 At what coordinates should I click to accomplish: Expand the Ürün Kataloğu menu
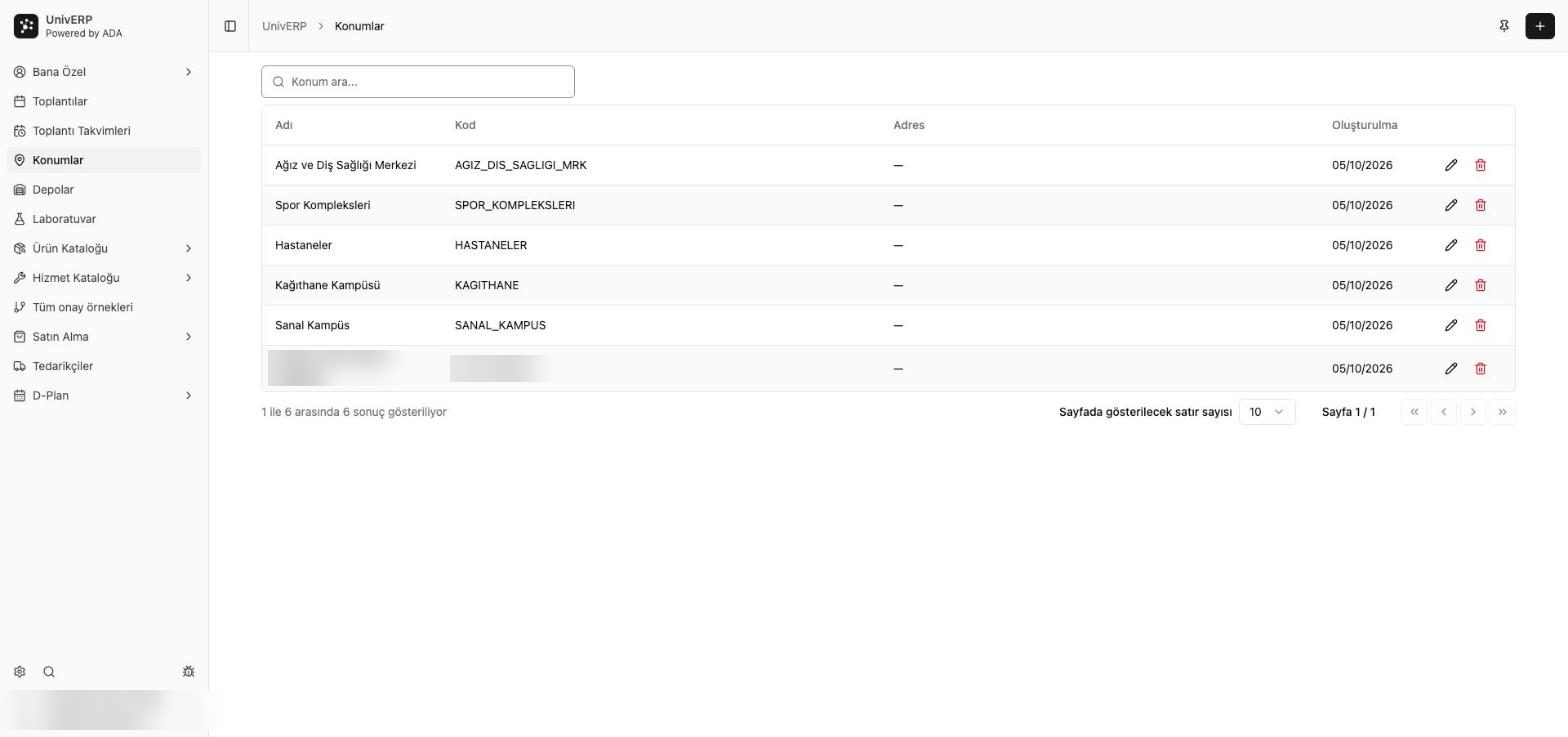coord(104,248)
